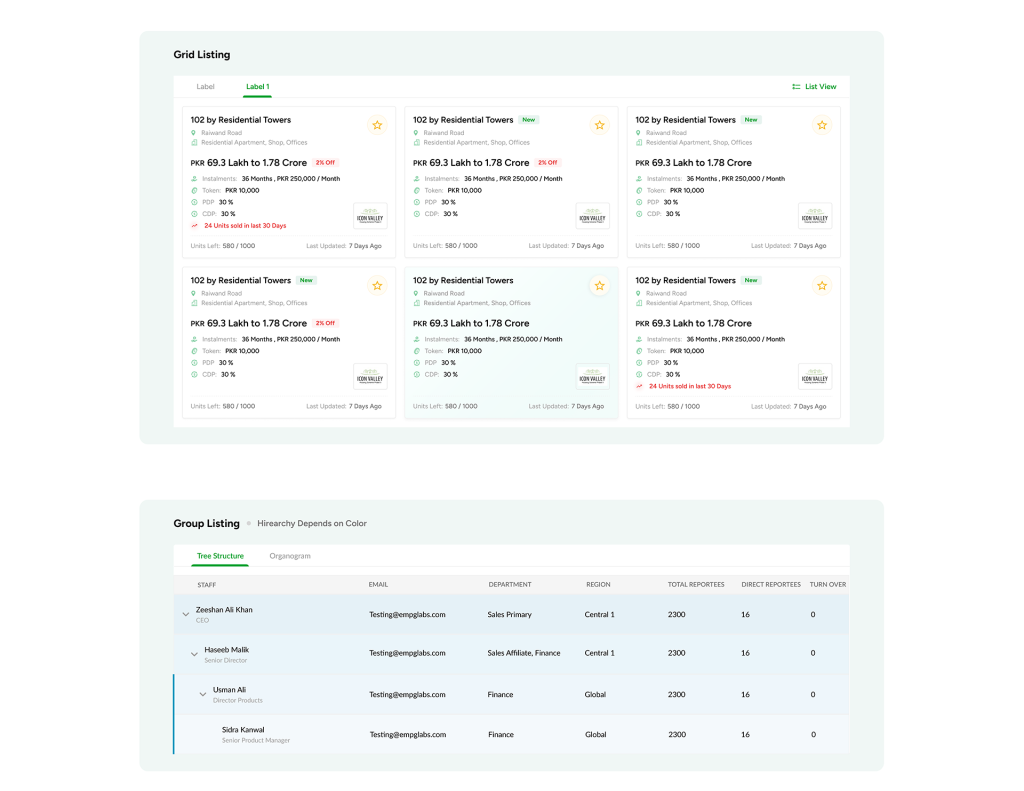Viewport: 1024px width, 791px height.
Task: Collapse the Zeeshan Ali Khan row
Action: pos(185,615)
